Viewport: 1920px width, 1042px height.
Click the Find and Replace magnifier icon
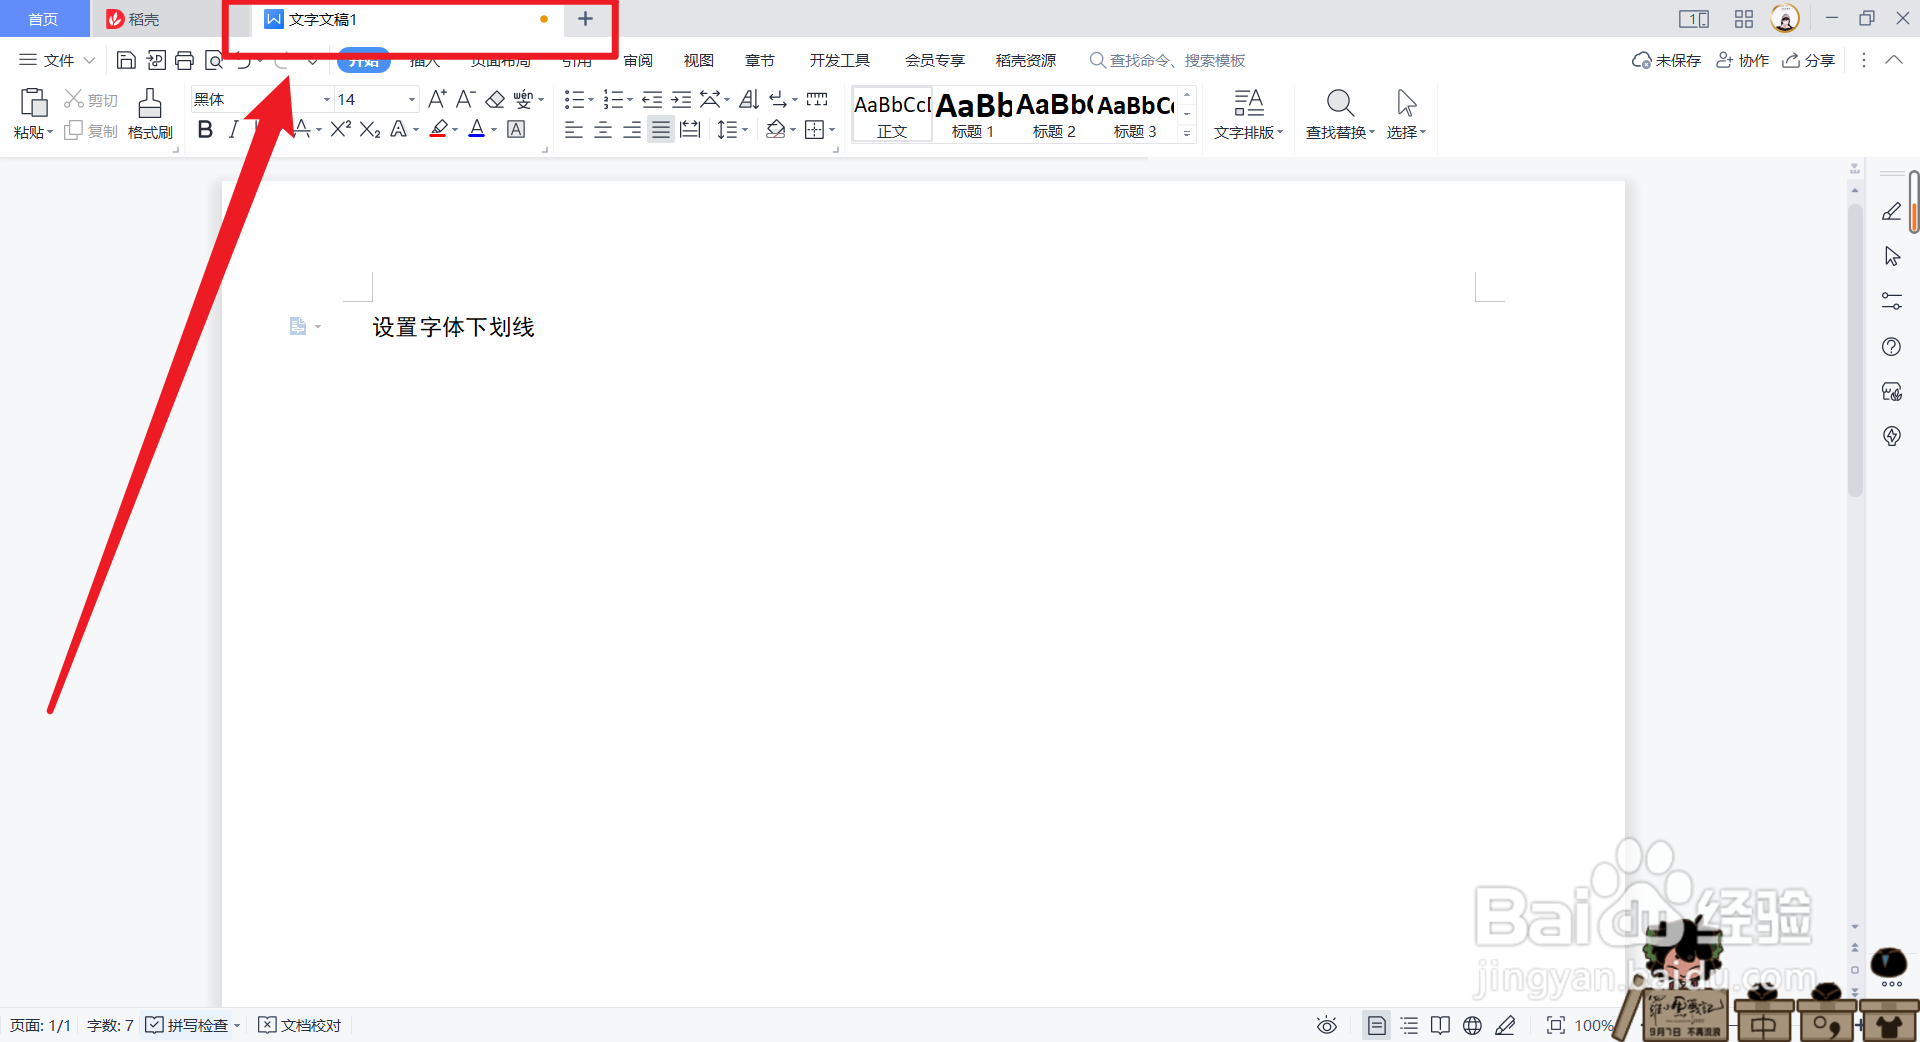click(x=1340, y=103)
